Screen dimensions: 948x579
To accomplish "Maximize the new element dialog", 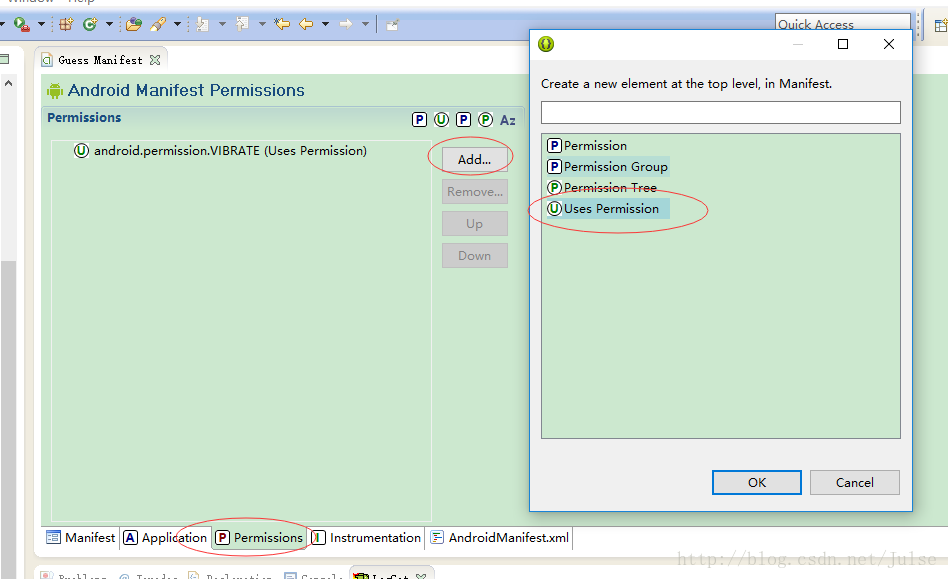I will click(x=843, y=44).
